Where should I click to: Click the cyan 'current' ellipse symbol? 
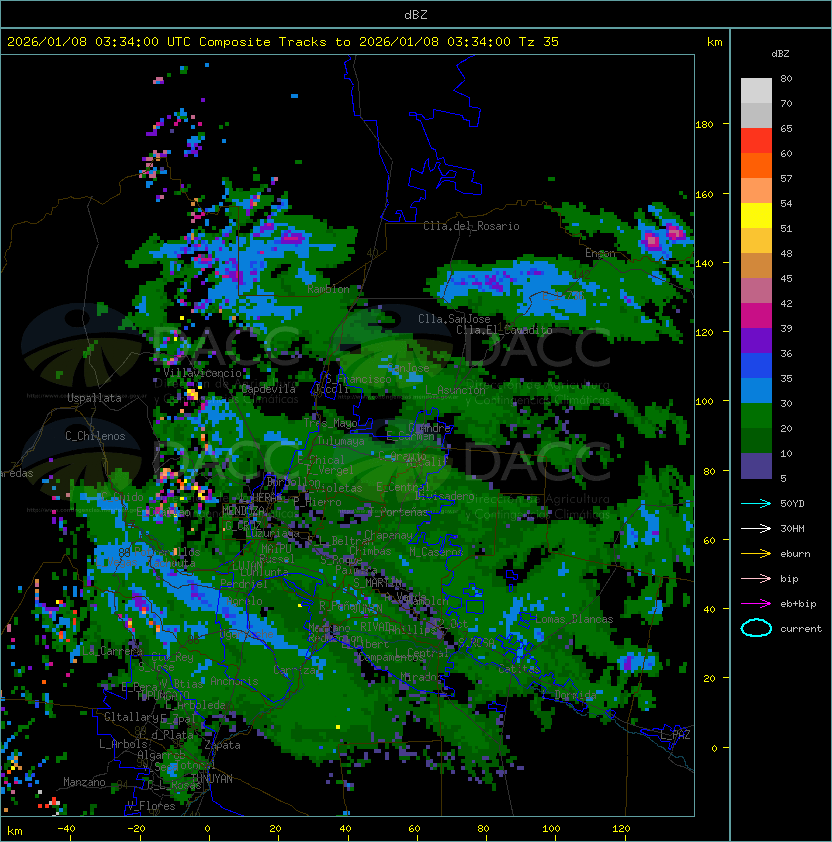click(x=756, y=628)
